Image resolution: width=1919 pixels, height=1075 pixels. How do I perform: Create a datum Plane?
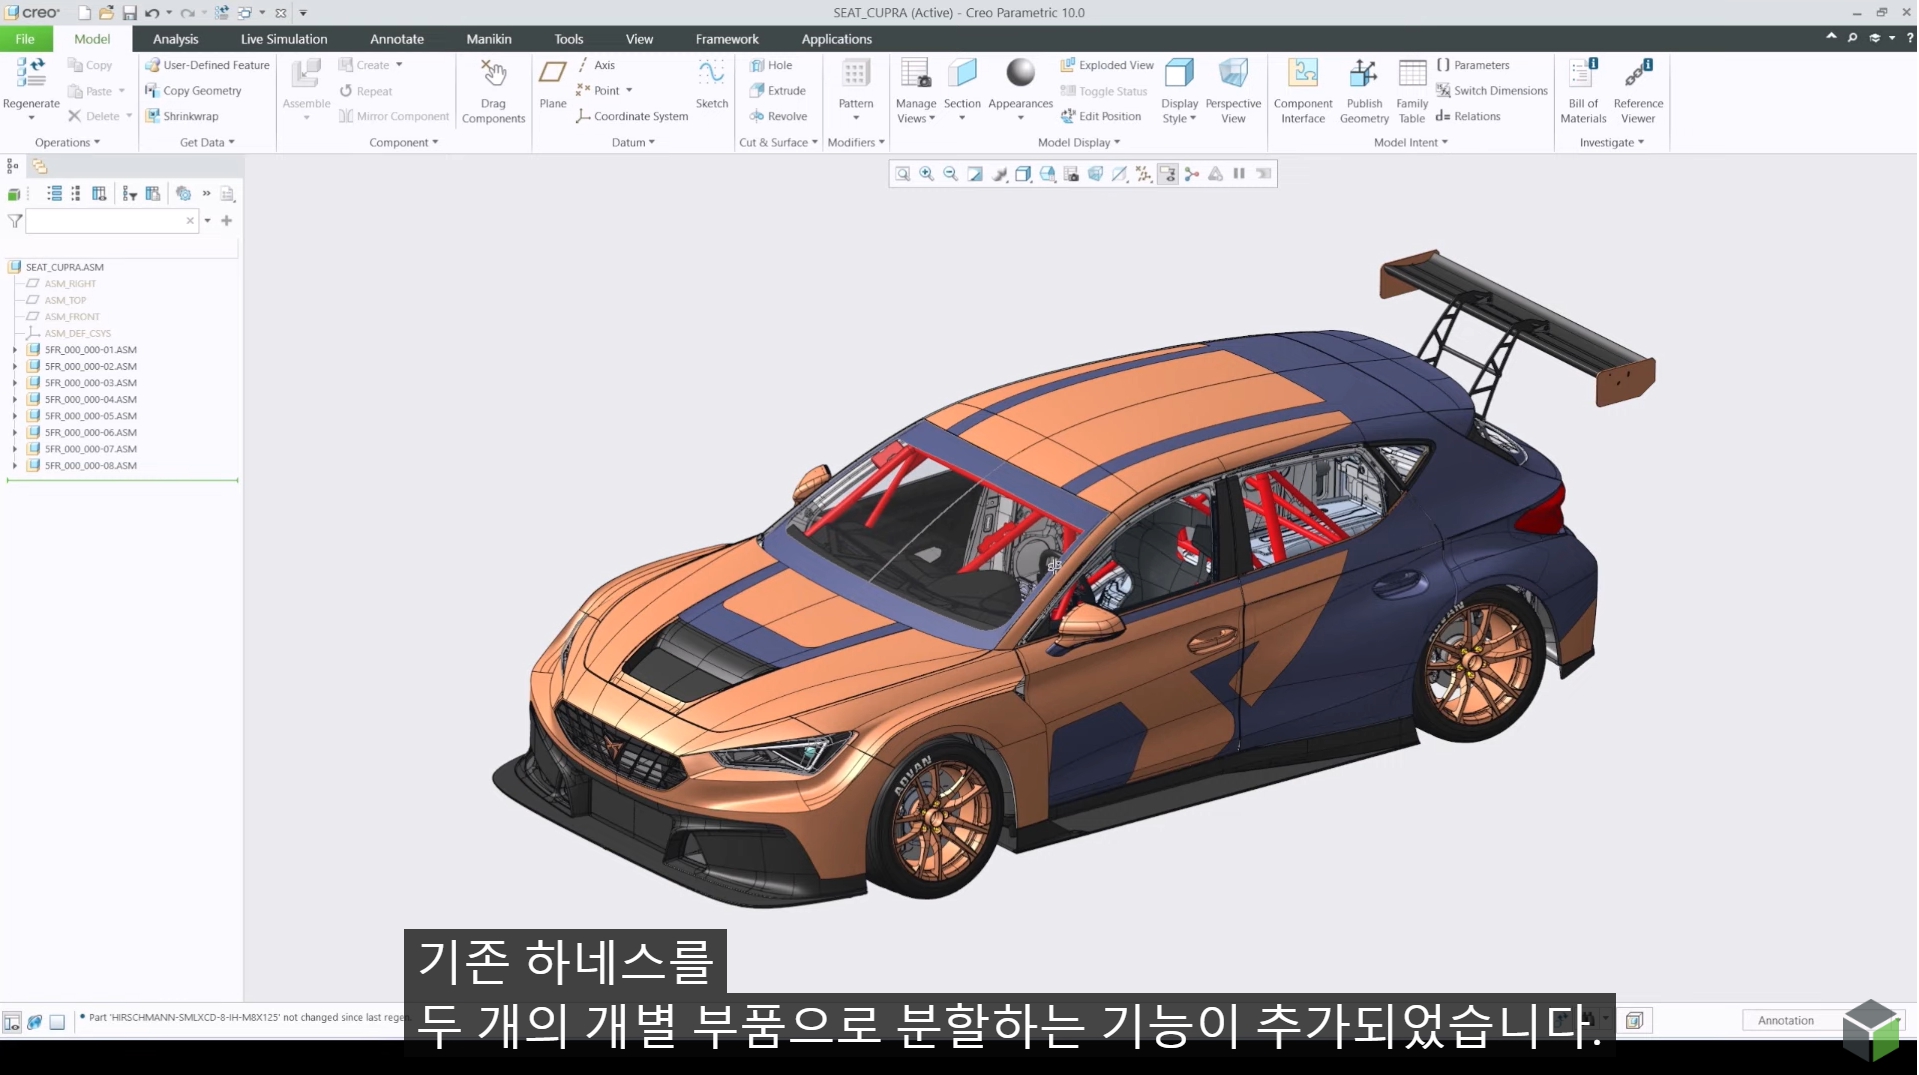coord(553,84)
